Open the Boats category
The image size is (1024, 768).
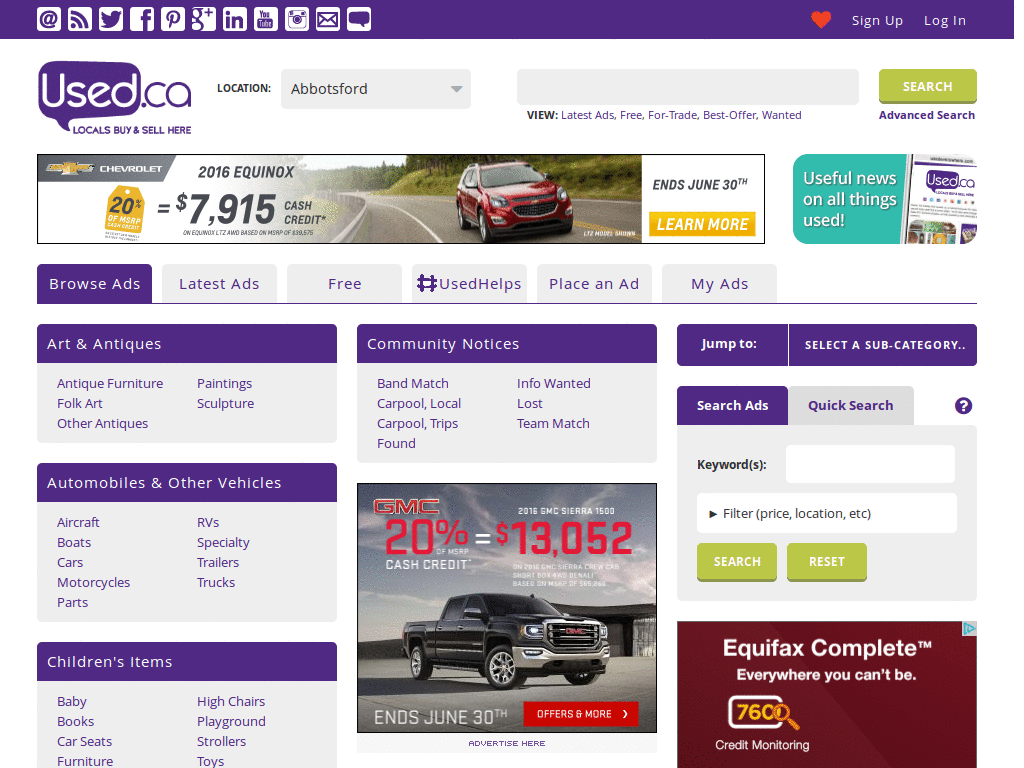pyautogui.click(x=74, y=543)
